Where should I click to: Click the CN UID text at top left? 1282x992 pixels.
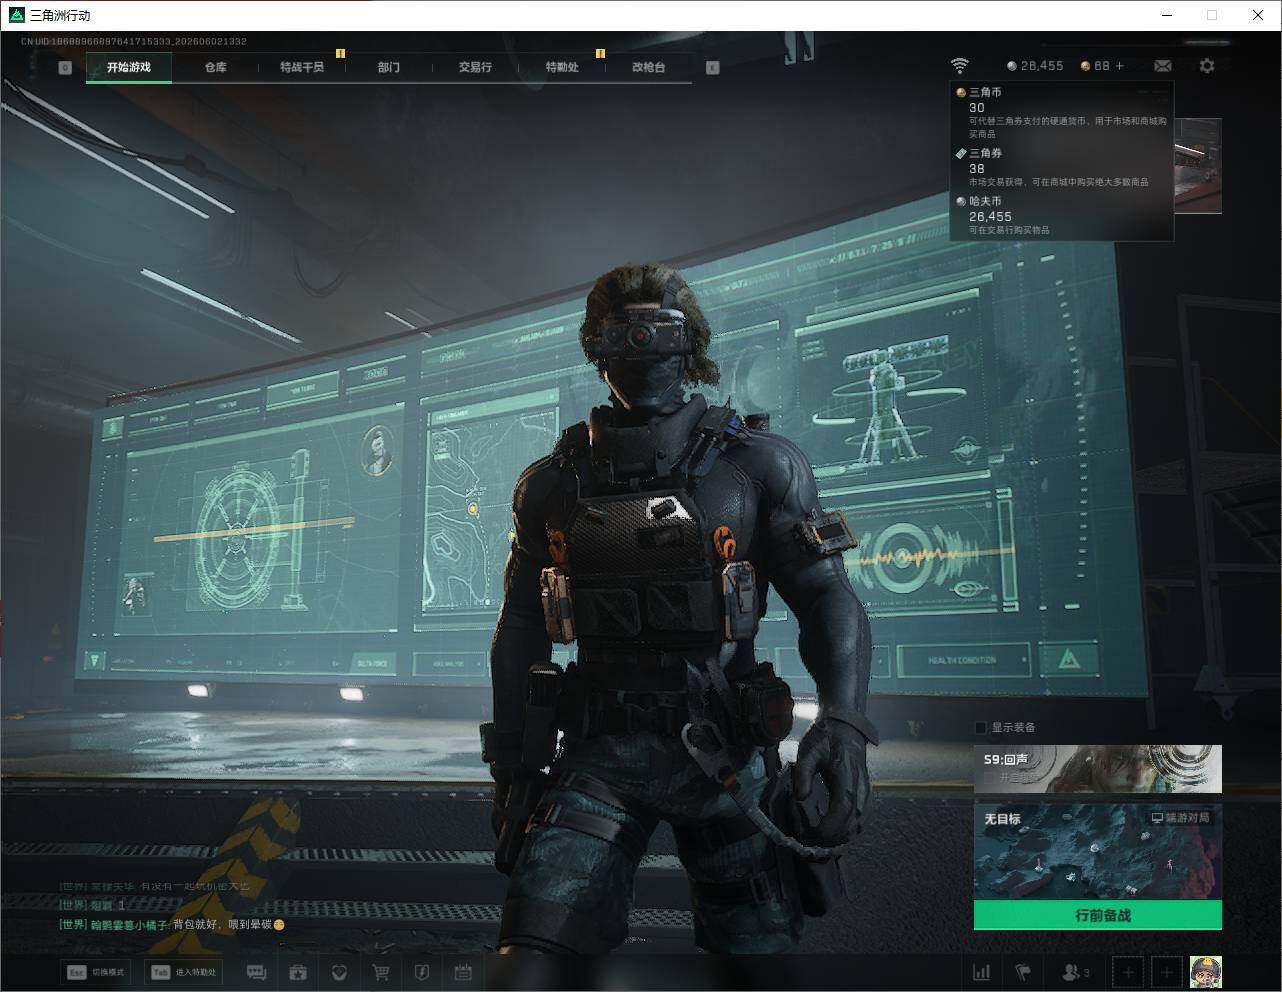coord(134,41)
